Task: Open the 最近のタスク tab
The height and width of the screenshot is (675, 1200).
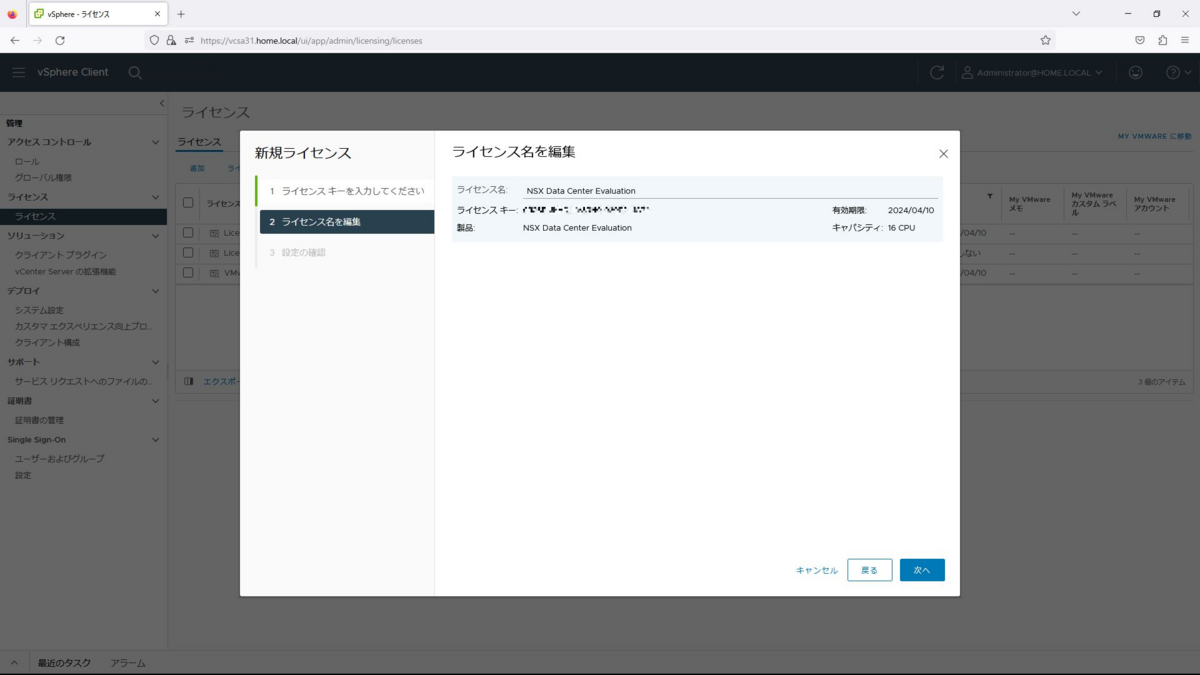Action: click(x=64, y=663)
